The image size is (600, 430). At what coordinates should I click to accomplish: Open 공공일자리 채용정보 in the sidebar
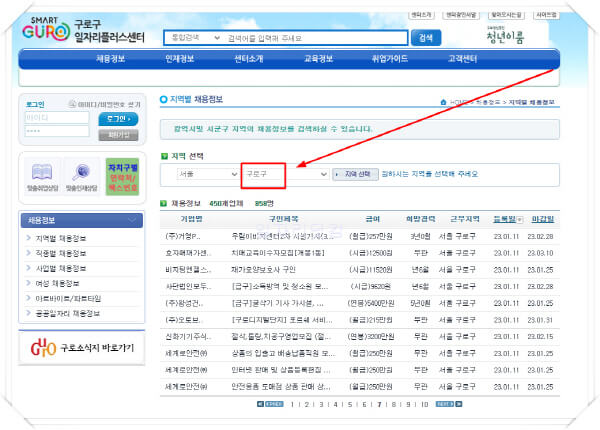point(68,313)
